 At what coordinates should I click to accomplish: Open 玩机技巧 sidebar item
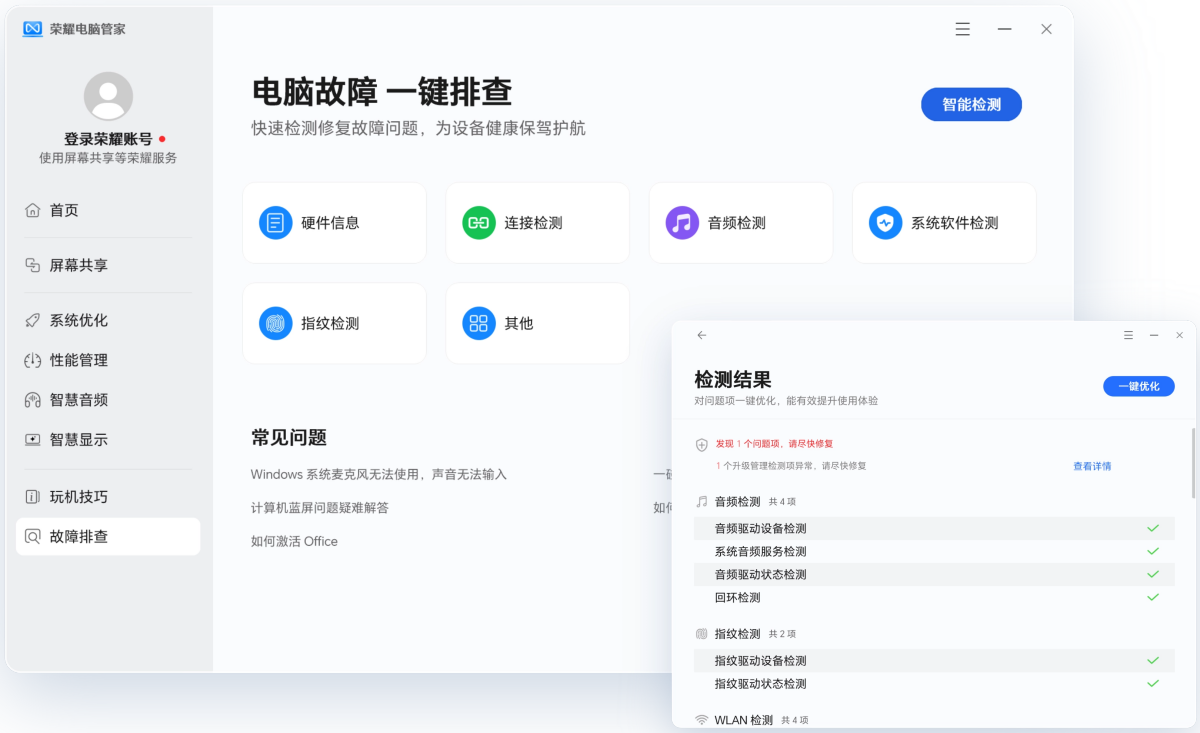point(108,497)
